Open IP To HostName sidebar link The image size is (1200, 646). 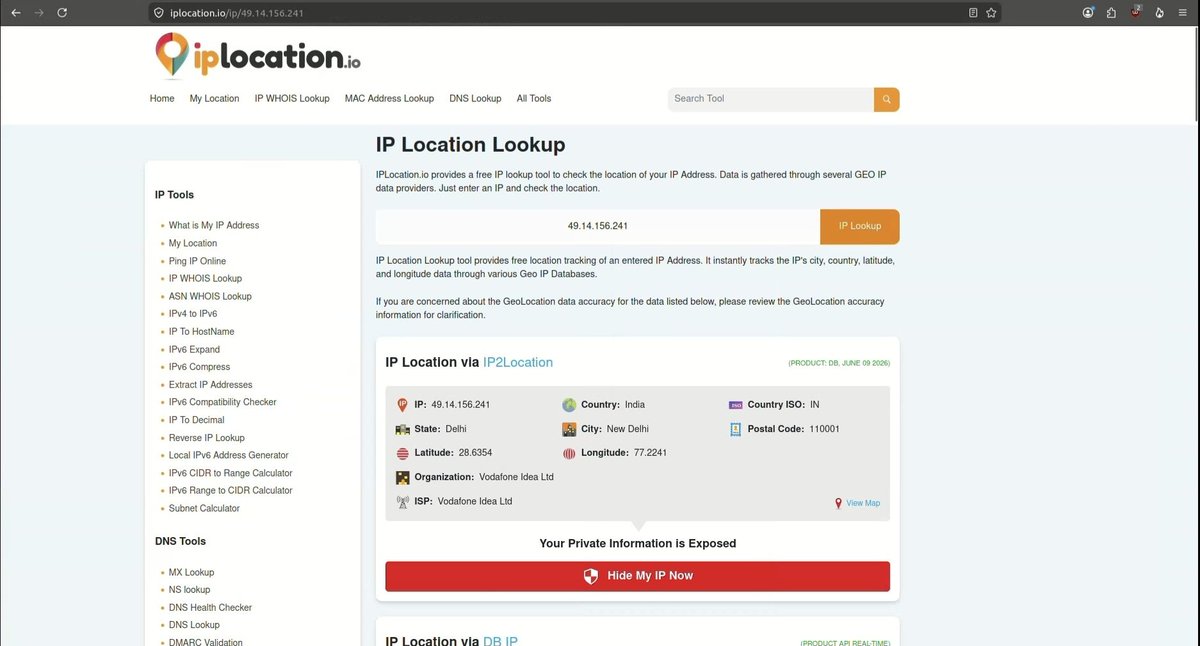pyautogui.click(x=201, y=332)
